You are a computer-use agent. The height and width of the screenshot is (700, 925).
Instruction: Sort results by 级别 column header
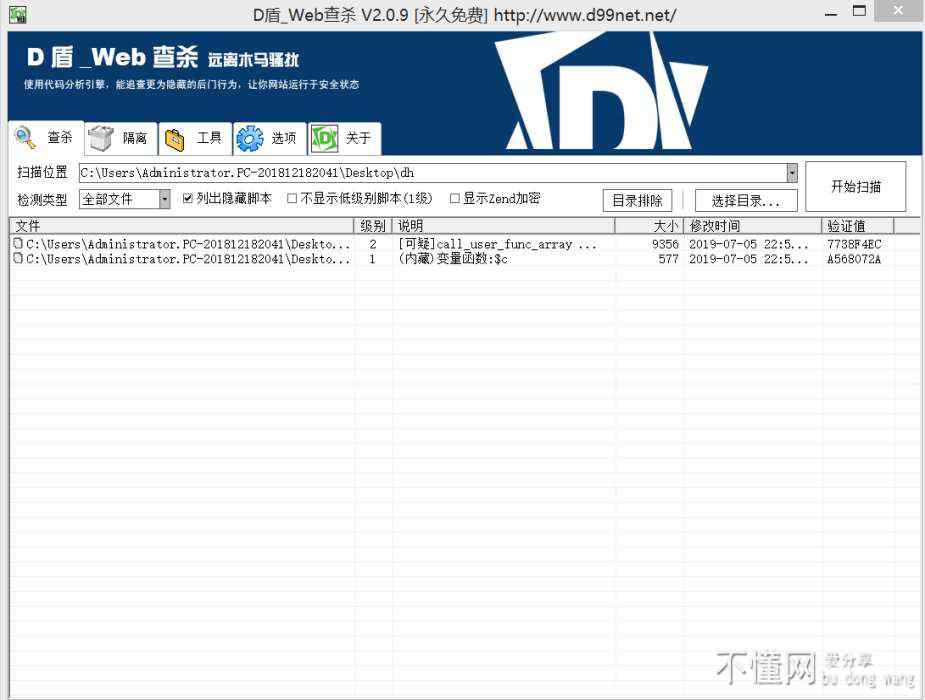pyautogui.click(x=372, y=226)
